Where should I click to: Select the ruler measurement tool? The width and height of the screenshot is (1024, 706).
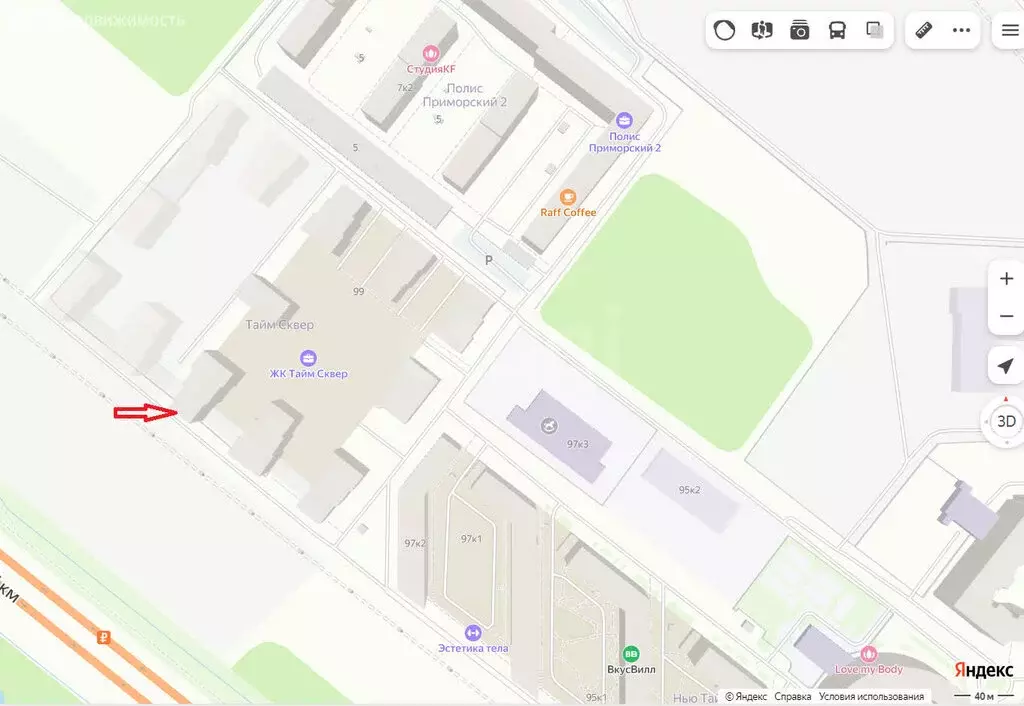coord(923,30)
